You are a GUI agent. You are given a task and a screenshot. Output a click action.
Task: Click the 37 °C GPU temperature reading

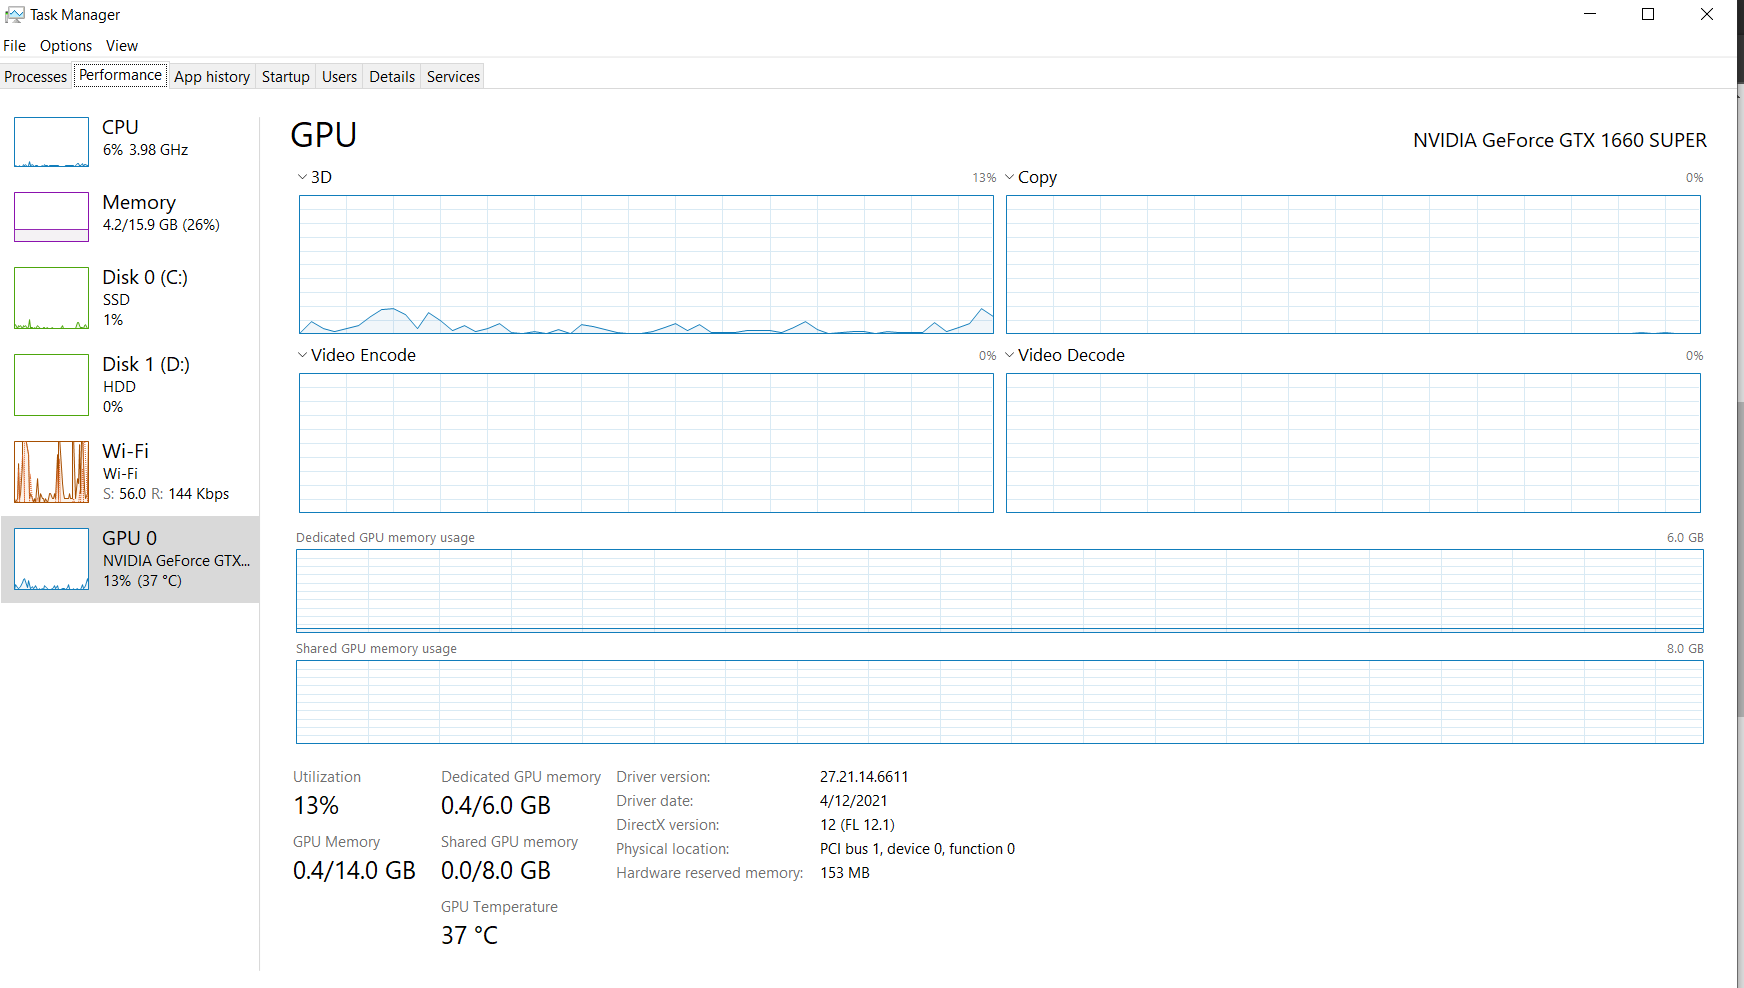coord(469,936)
